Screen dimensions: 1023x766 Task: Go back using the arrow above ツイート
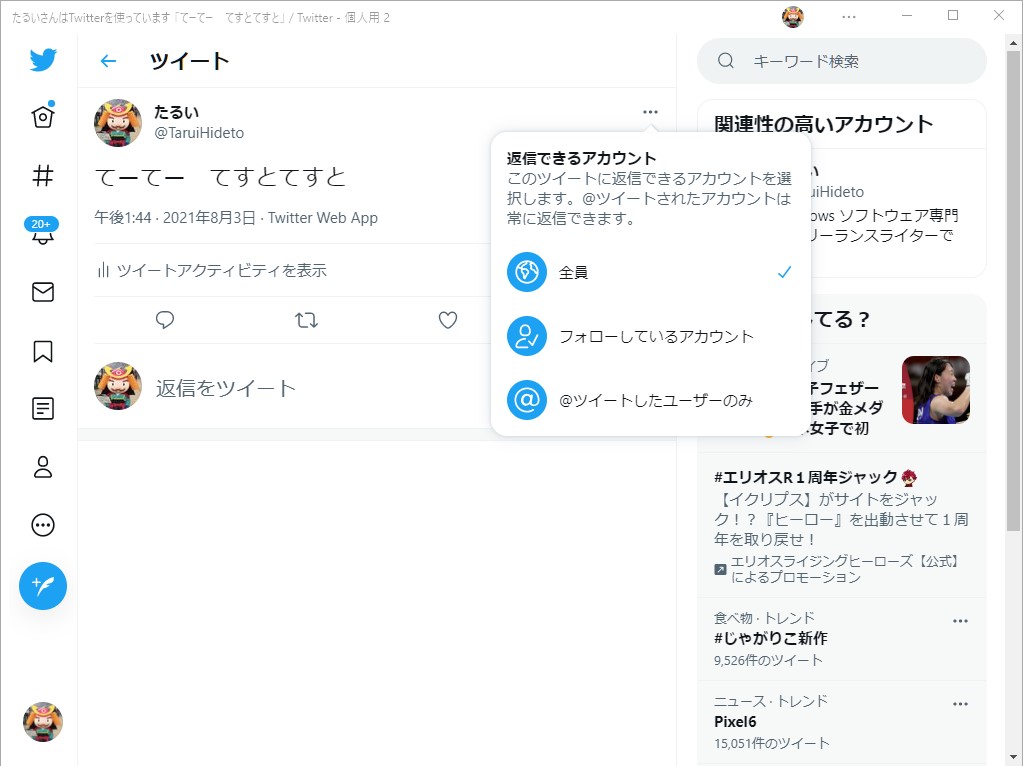(x=108, y=61)
